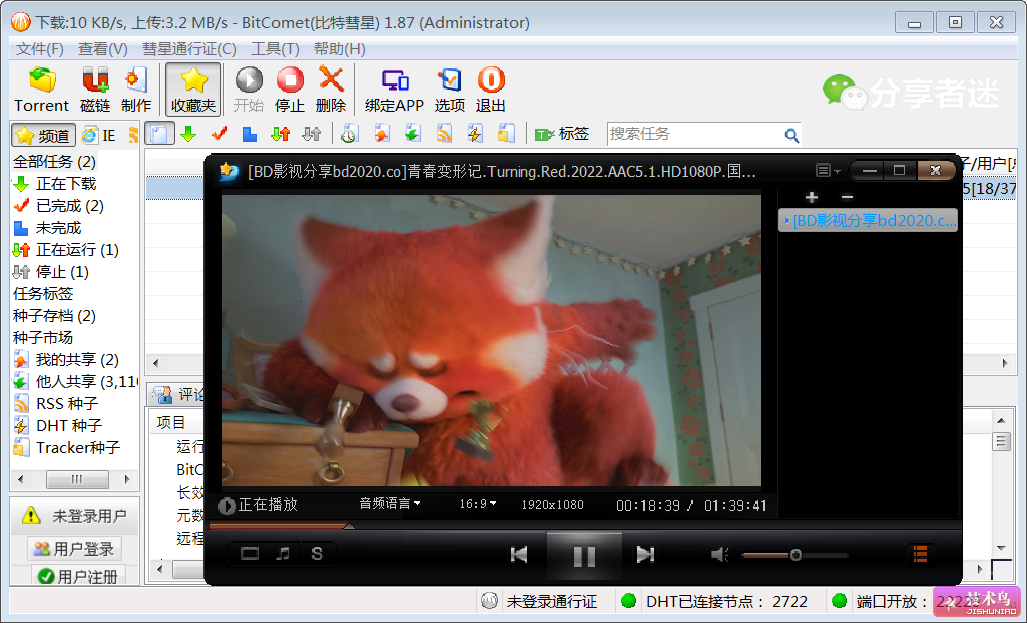
Task: Remove playlist item with minus button
Action: pos(848,197)
